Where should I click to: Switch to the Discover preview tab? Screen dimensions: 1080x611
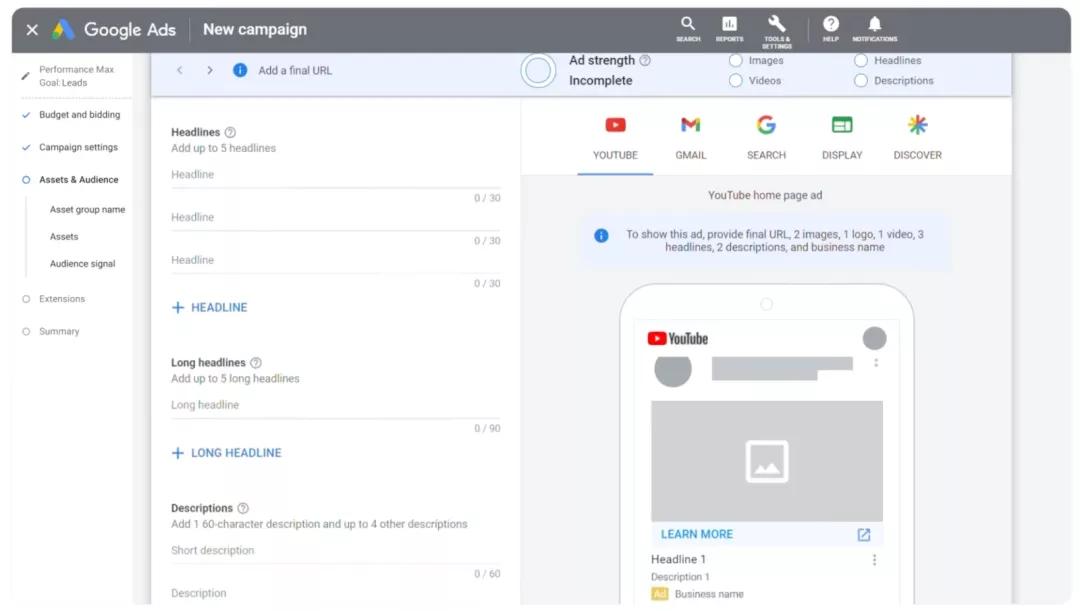click(917, 137)
